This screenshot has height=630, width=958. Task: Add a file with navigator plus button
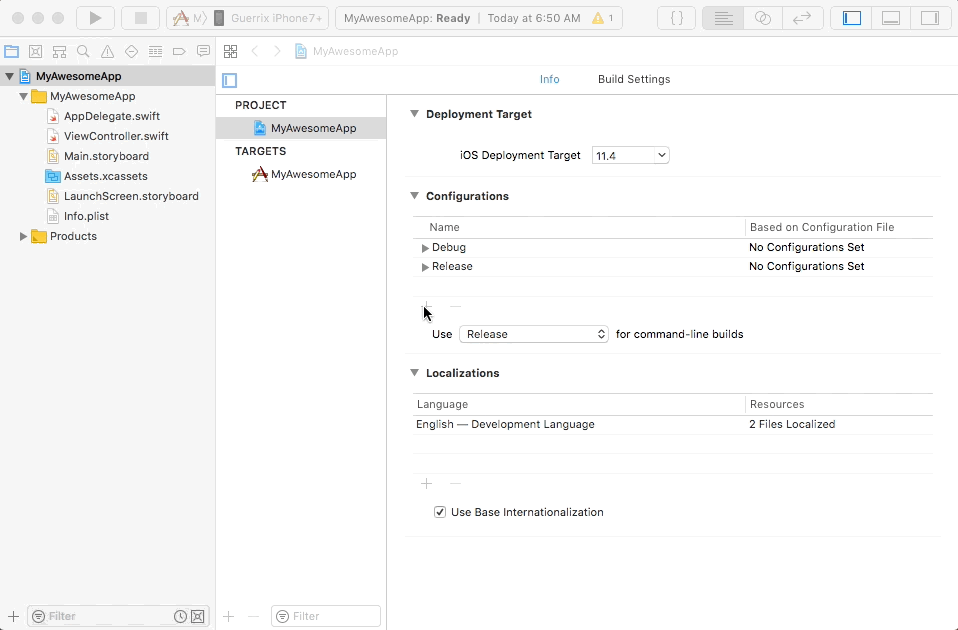pos(13,617)
